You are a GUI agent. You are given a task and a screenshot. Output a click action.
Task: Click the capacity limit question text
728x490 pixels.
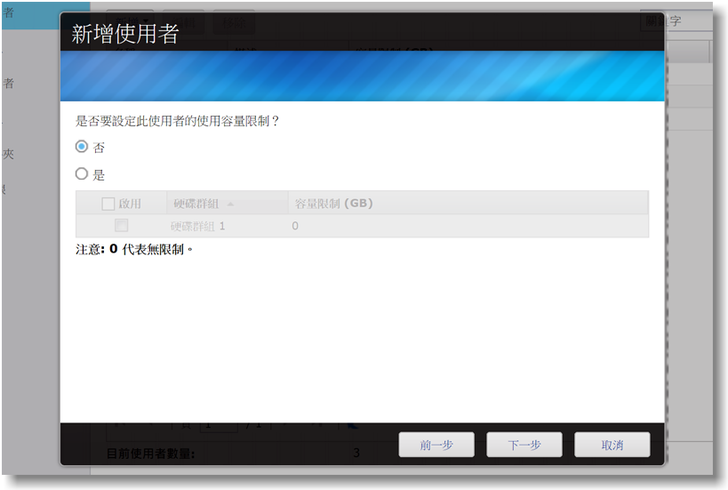[177, 121]
